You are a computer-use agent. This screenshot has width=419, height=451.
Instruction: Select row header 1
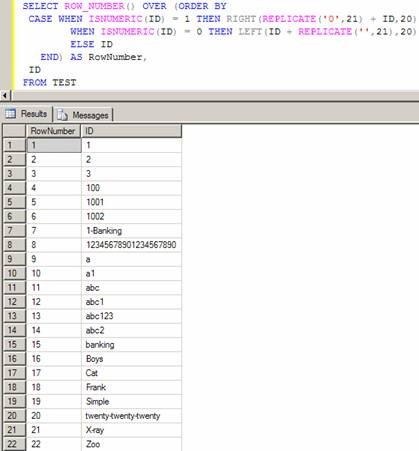14,145
